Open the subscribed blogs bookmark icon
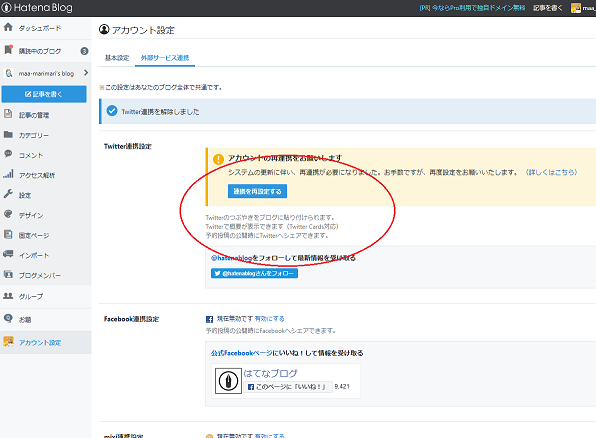The width and height of the screenshot is (596, 438). click(8, 49)
